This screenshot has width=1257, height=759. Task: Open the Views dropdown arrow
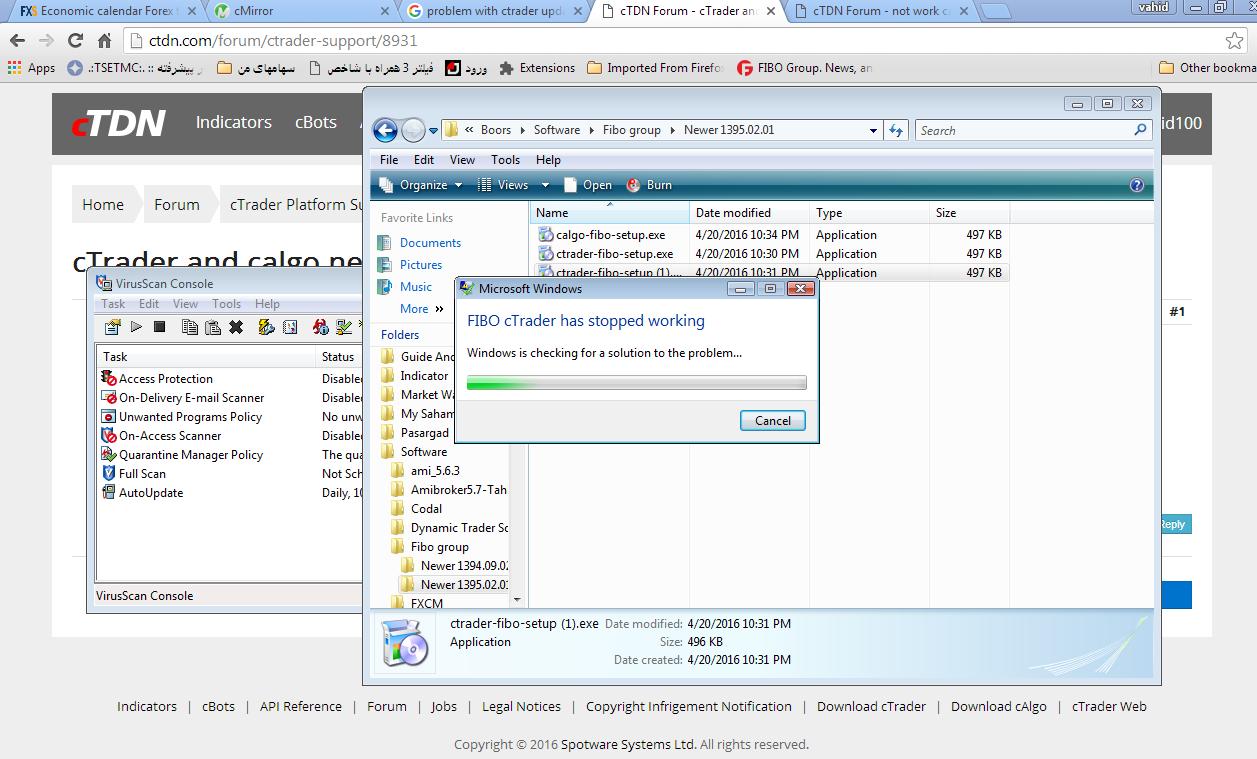coord(545,185)
